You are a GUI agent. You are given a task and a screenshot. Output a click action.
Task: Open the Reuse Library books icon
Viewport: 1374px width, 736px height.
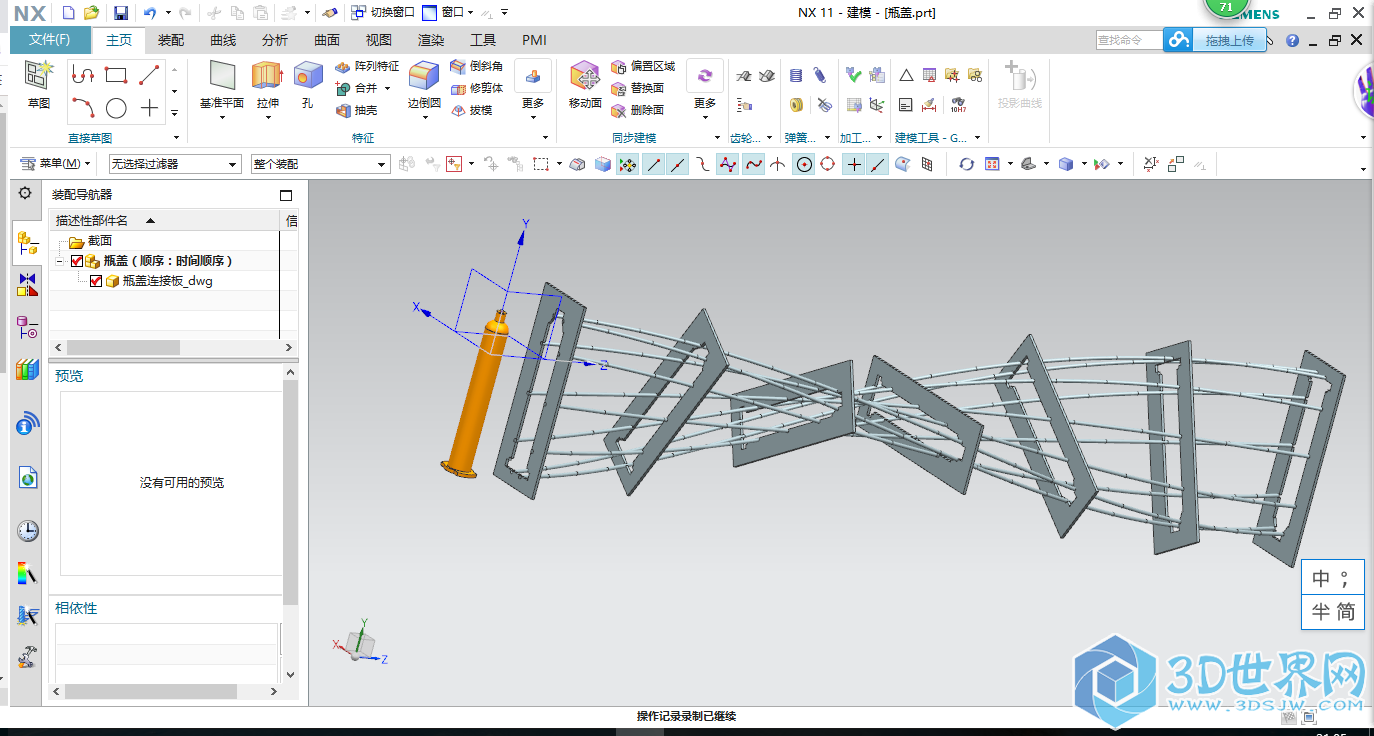[27, 370]
